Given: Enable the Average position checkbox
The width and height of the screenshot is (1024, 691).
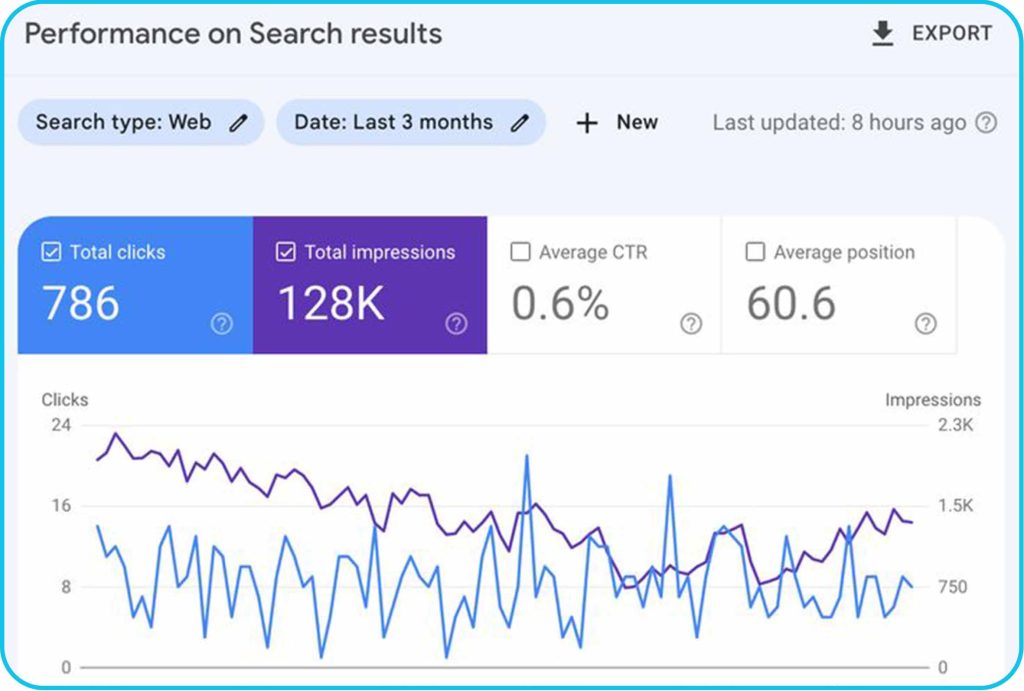Looking at the screenshot, I should (x=755, y=253).
